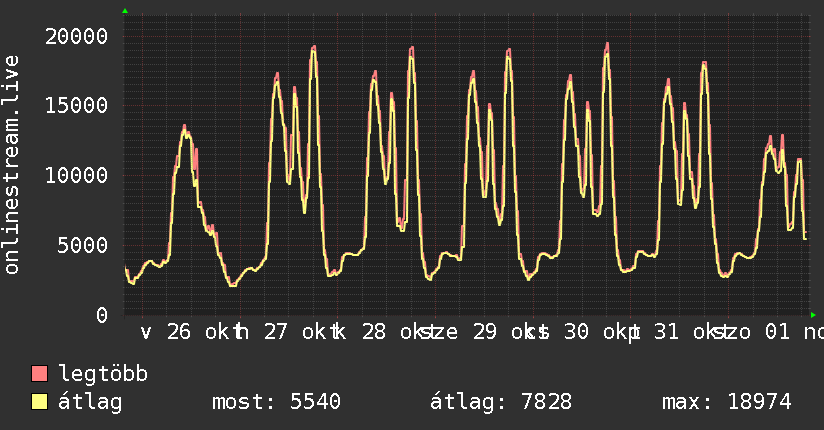The height and width of the screenshot is (430, 824).
Task: Click the 0 y-axis label
Action: [x=102, y=315]
